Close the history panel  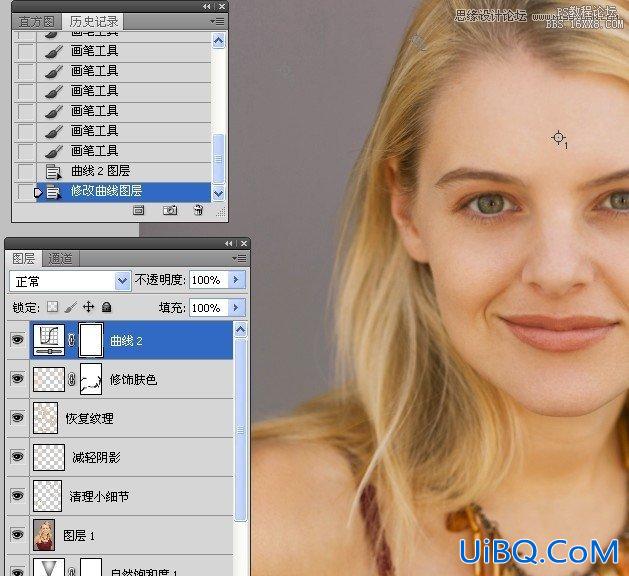click(222, 6)
